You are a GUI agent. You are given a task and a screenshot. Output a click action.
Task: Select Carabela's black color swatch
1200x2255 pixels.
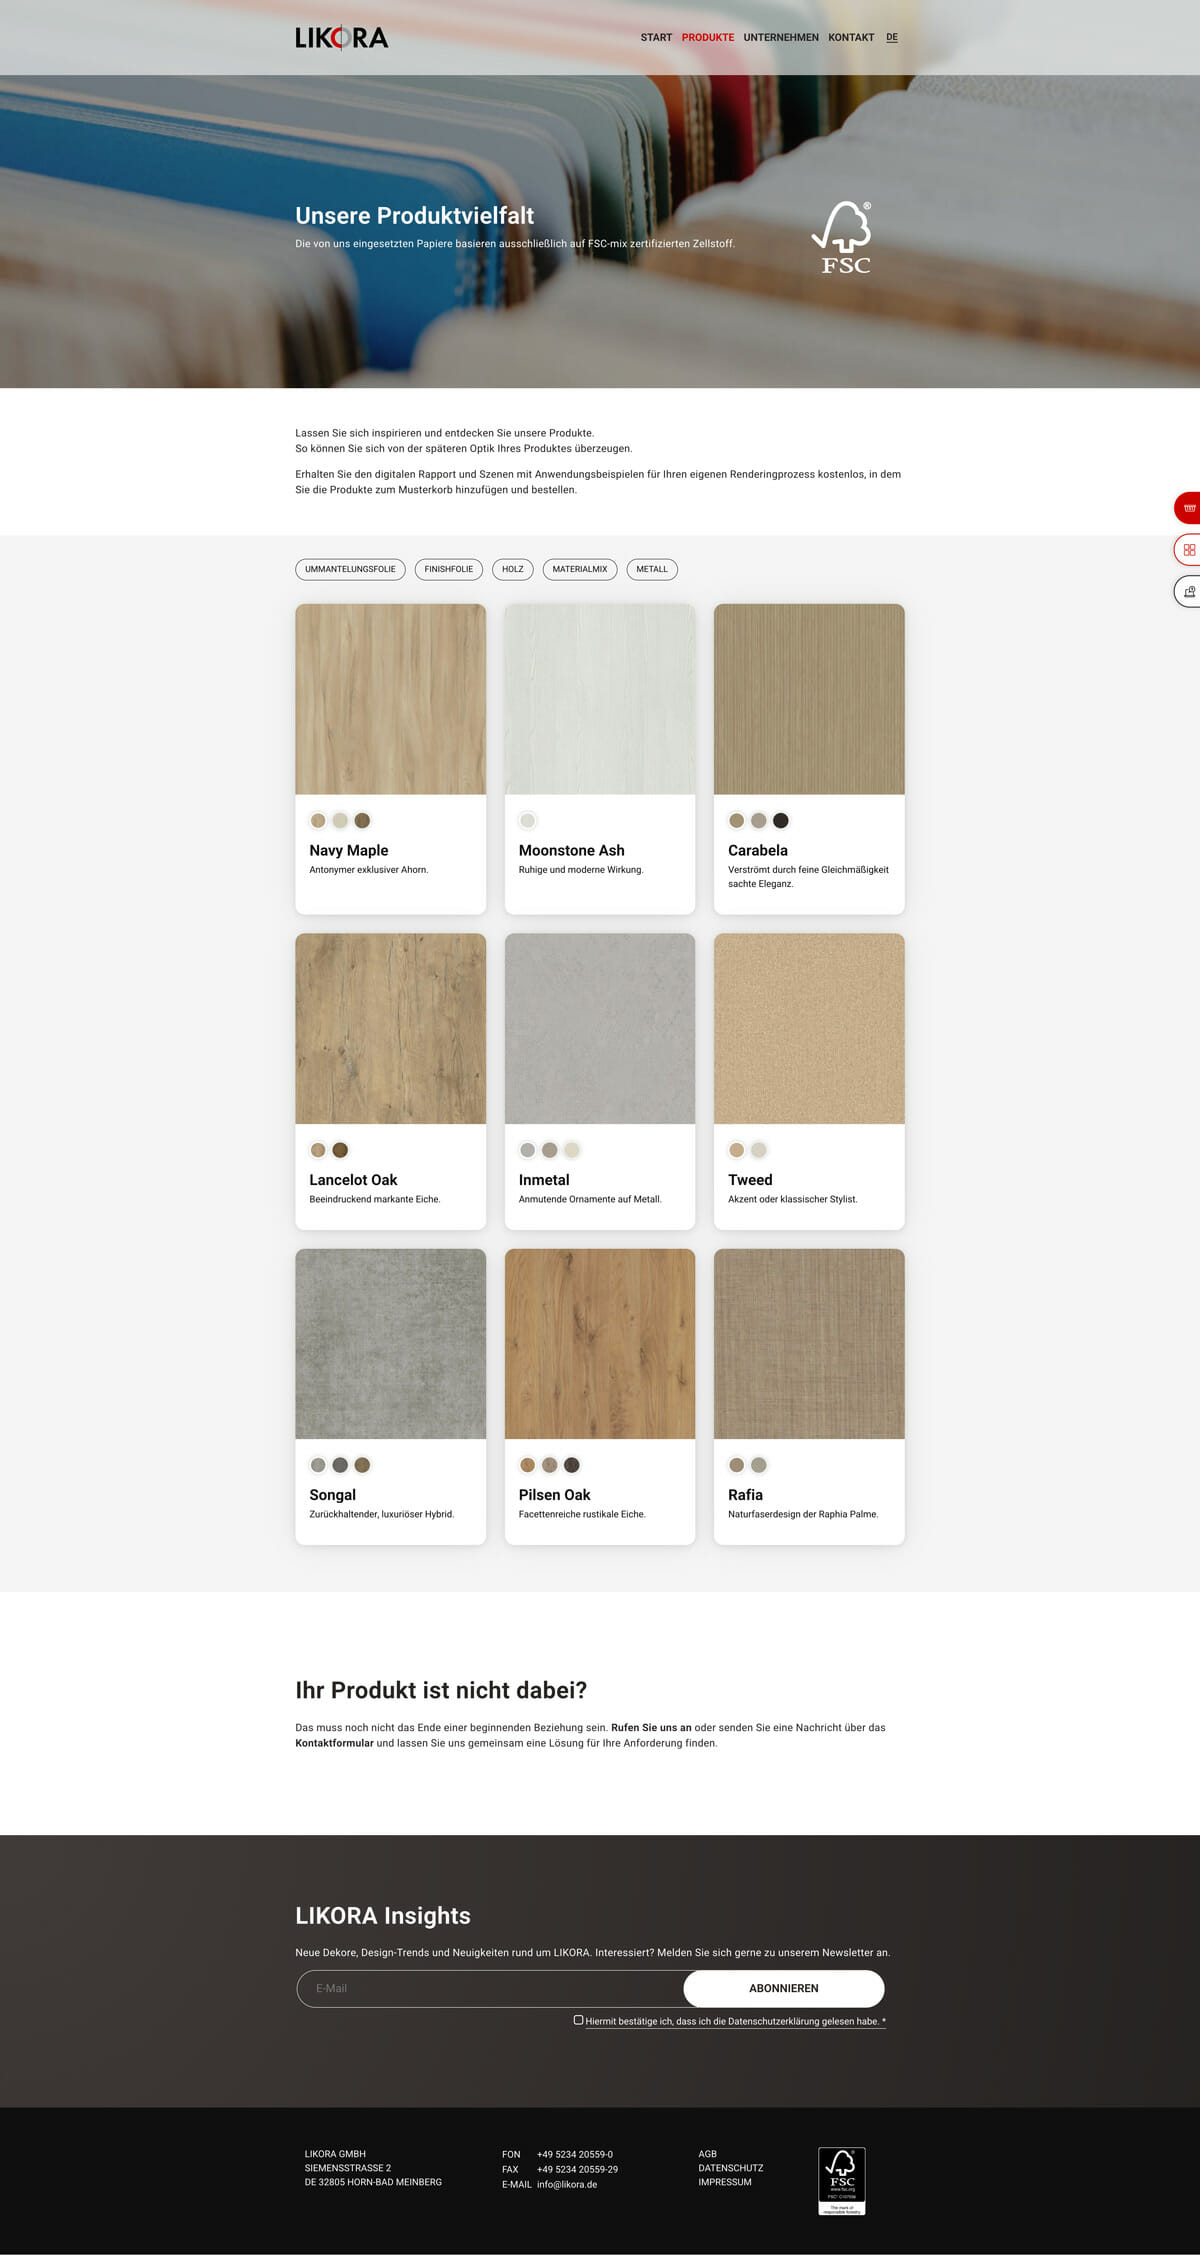[781, 821]
